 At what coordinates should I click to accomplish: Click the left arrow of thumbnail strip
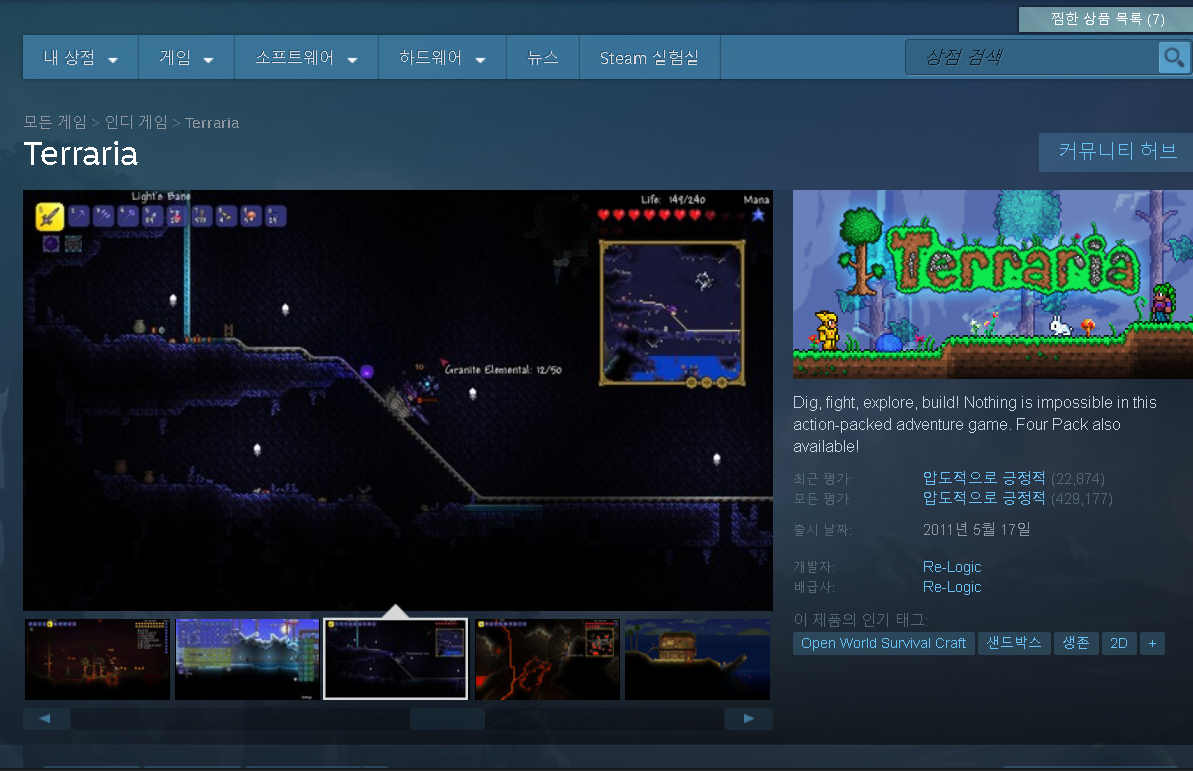[46, 718]
